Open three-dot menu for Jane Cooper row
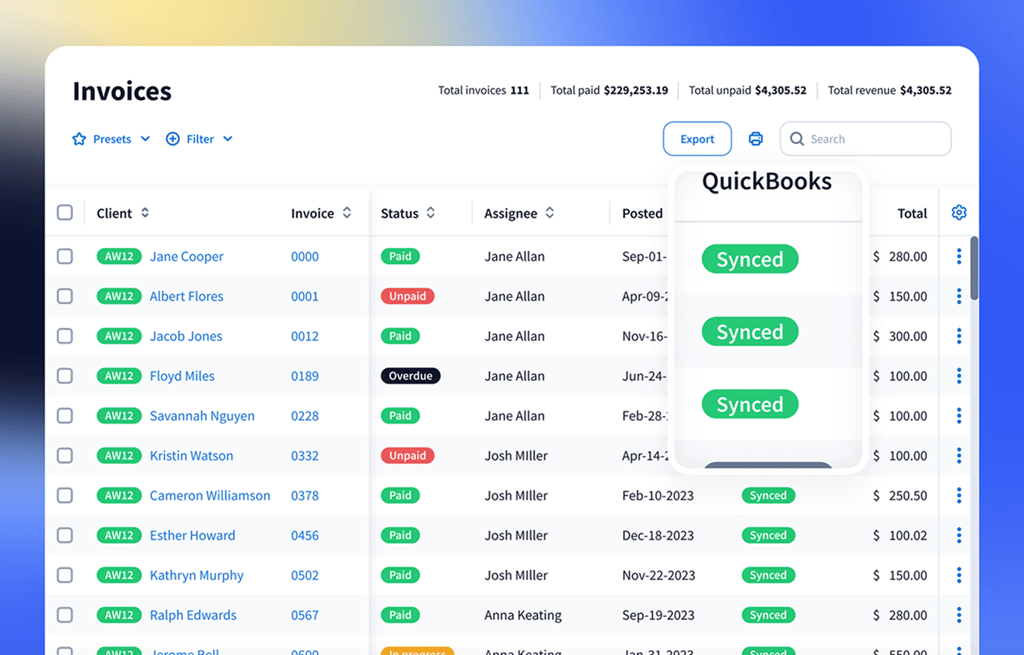The height and width of the screenshot is (655, 1024). (959, 257)
